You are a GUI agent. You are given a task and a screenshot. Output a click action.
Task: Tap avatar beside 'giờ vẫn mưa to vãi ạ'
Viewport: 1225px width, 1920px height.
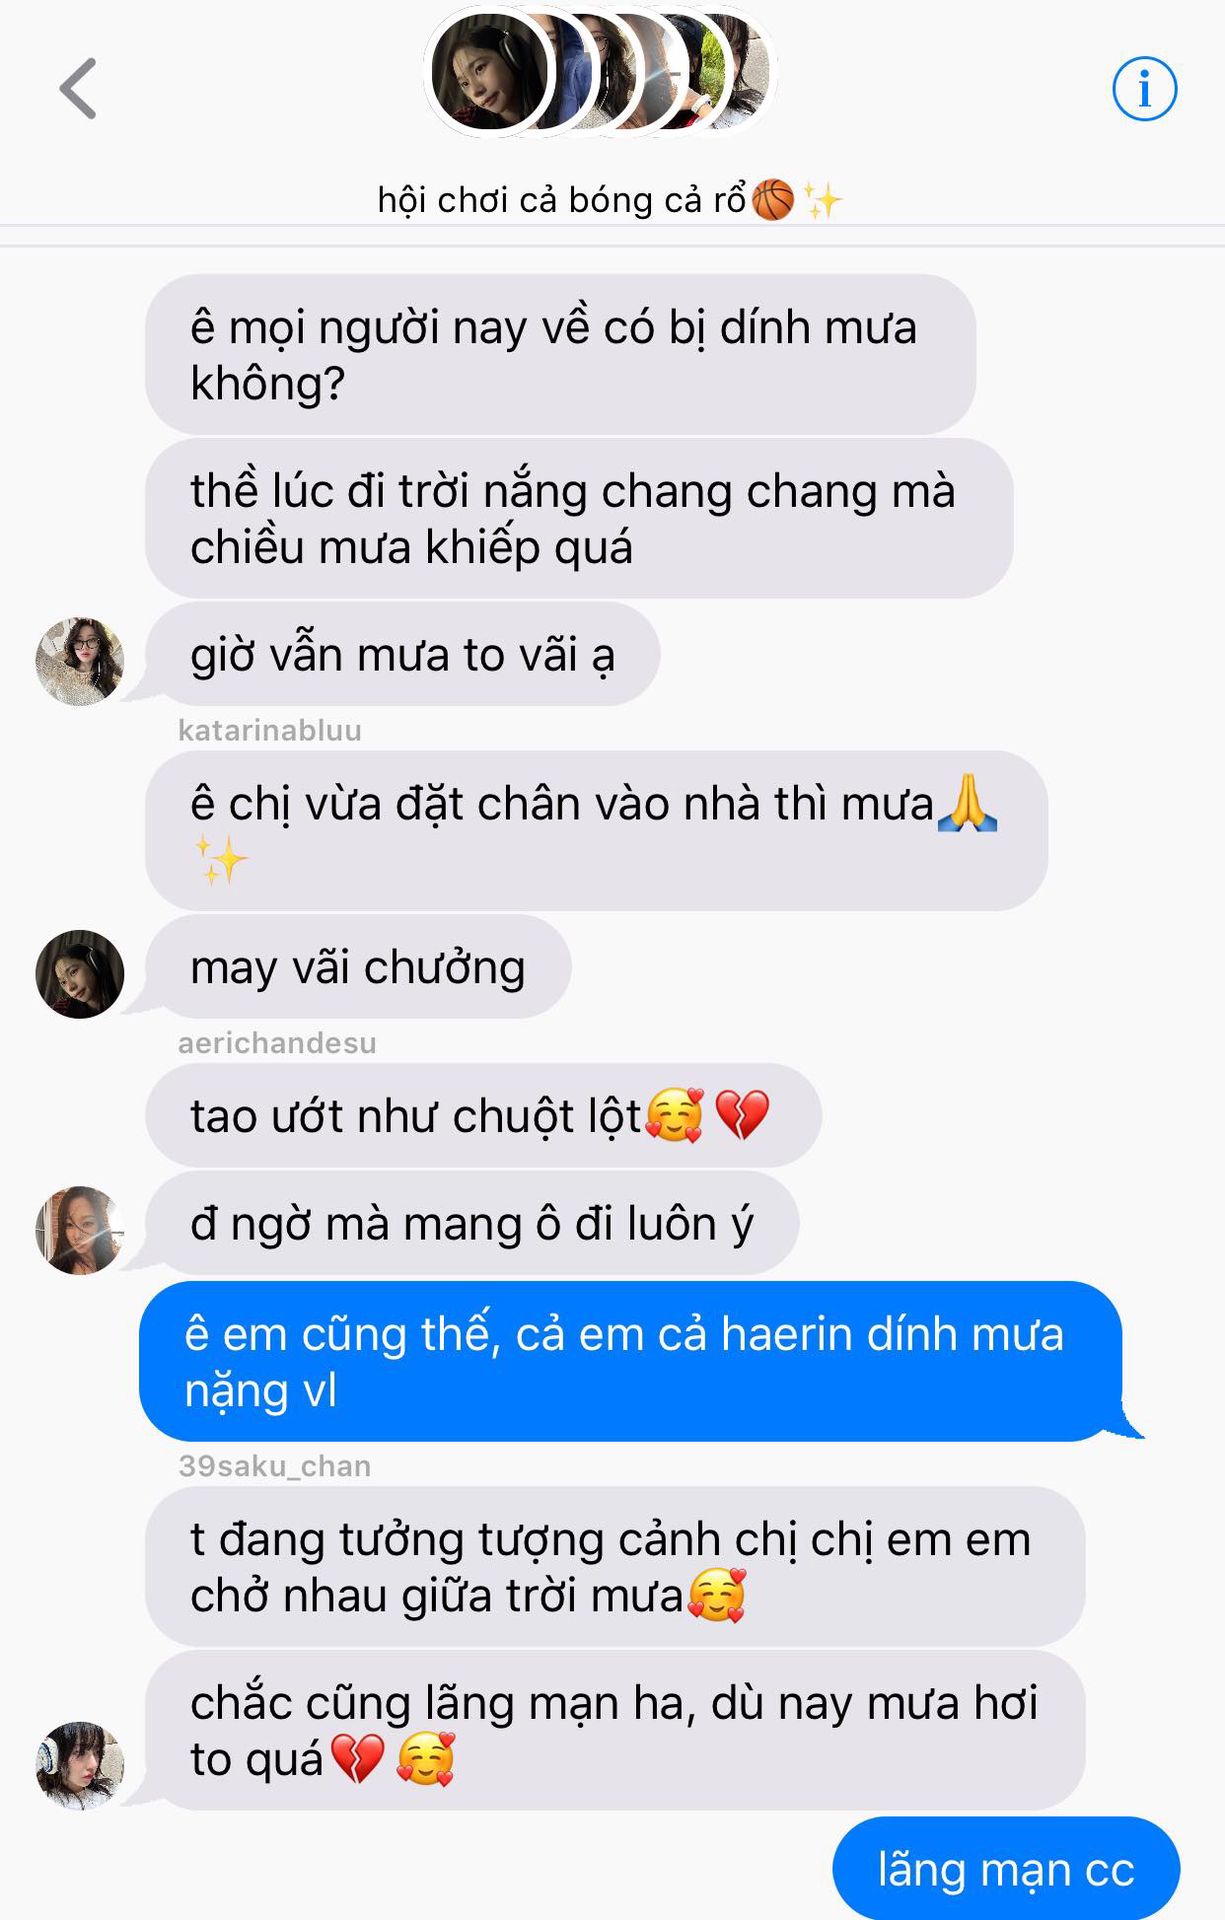(x=80, y=661)
